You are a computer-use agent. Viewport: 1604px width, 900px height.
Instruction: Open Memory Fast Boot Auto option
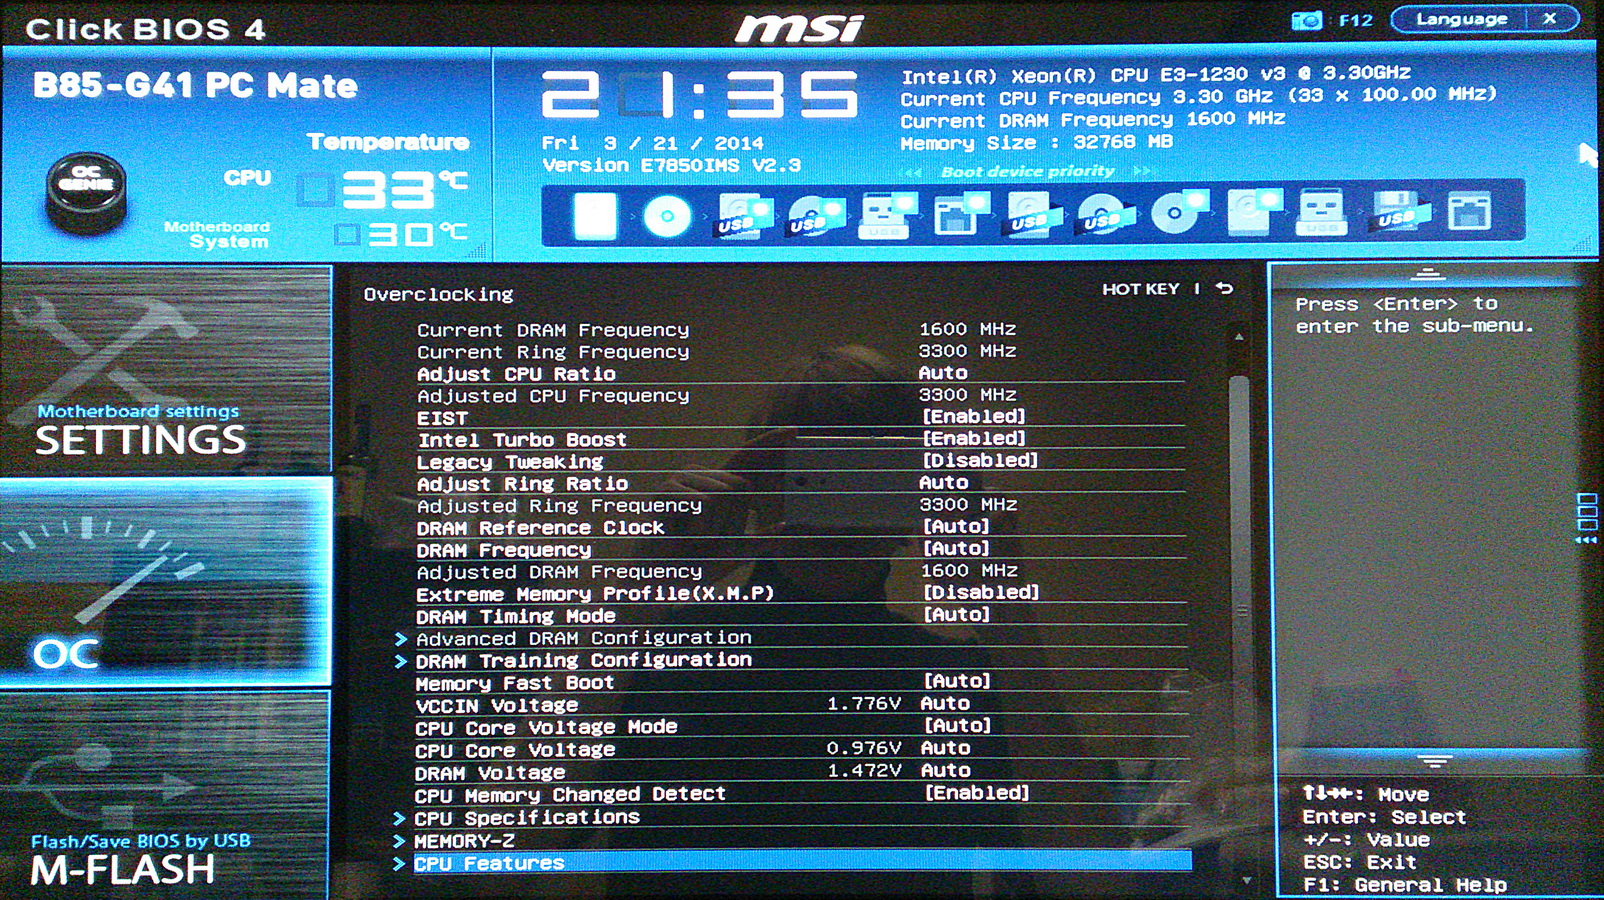(x=957, y=681)
